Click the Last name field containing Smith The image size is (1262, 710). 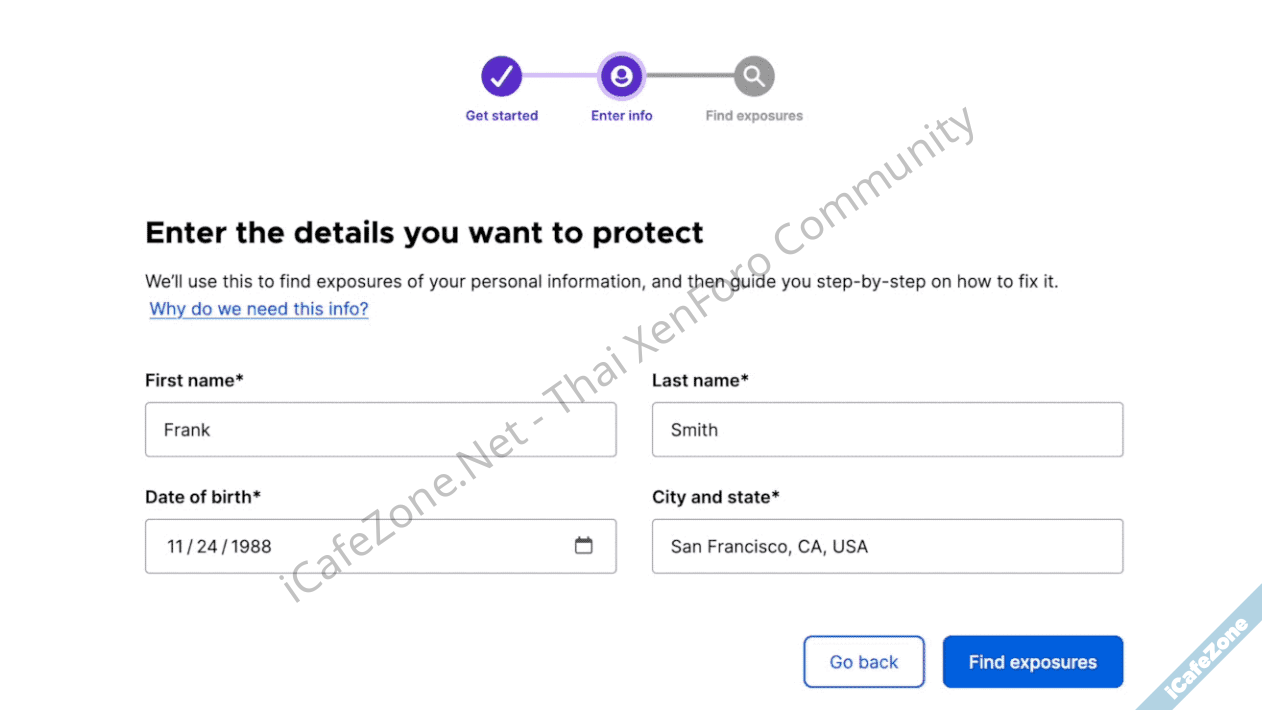click(x=887, y=430)
